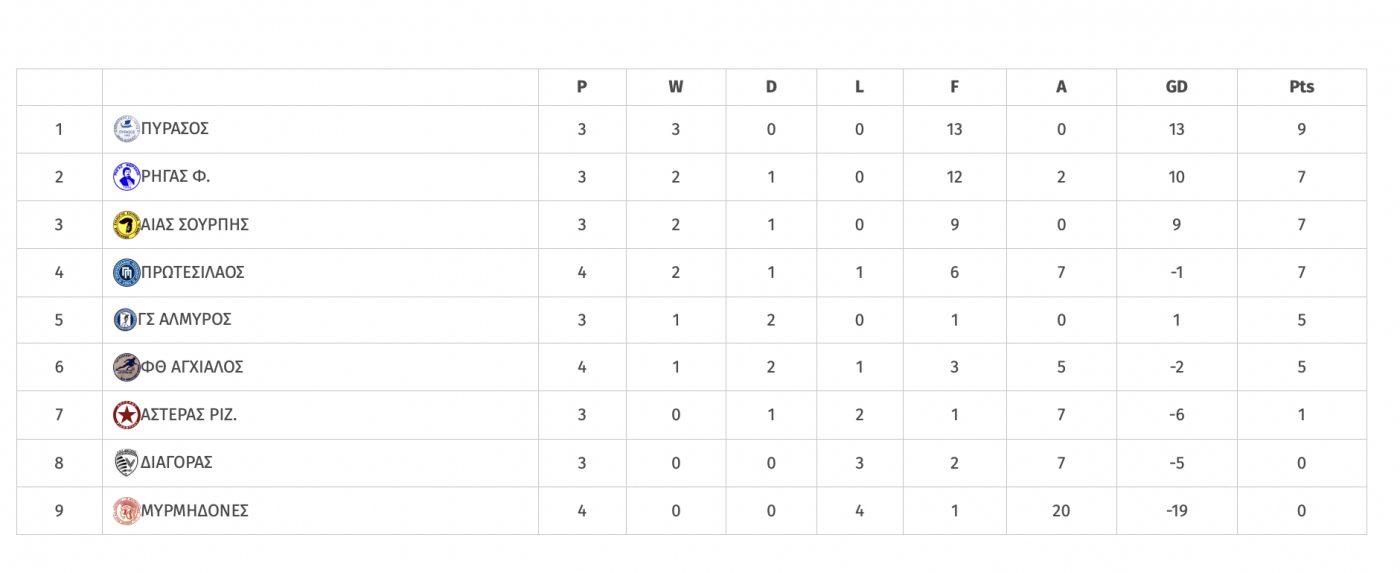This screenshot has width=1400, height=573.
Task: Click the ΓΣ ΑΛΜΥΡΟΣ team logo
Action: [x=125, y=320]
